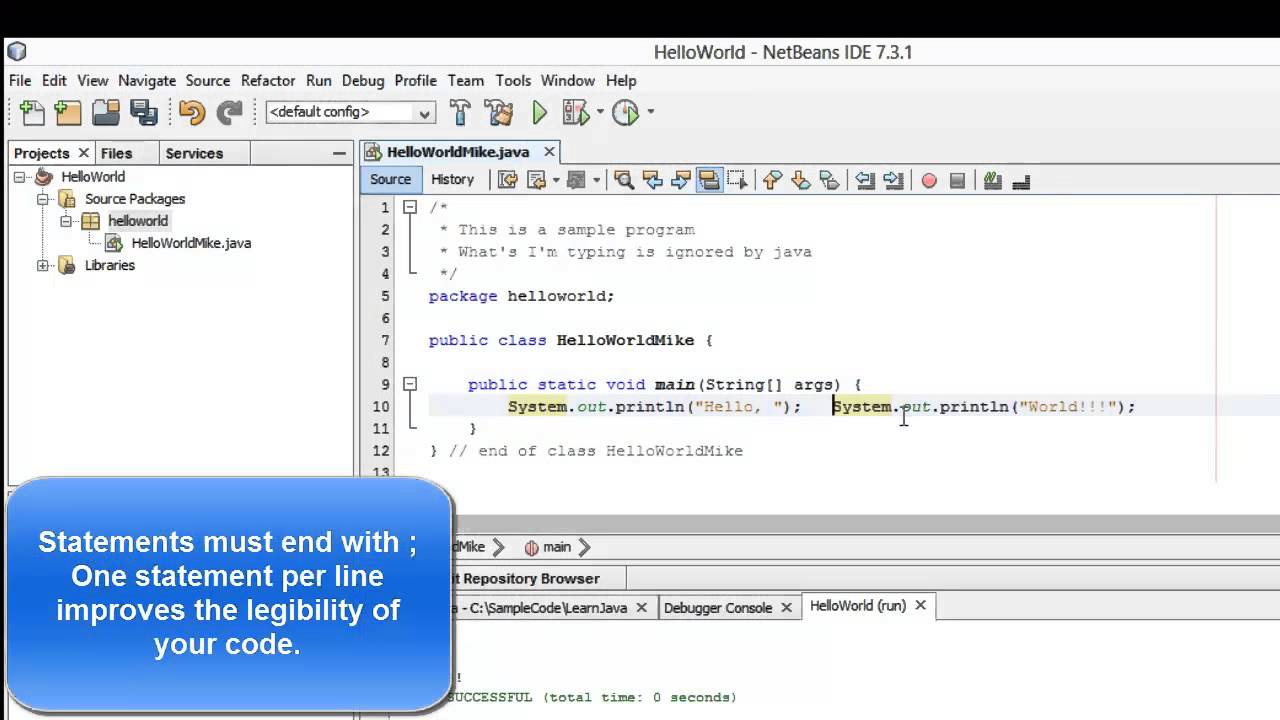1280x720 pixels.
Task: Click the Open Project toolbar icon
Action: tap(106, 113)
